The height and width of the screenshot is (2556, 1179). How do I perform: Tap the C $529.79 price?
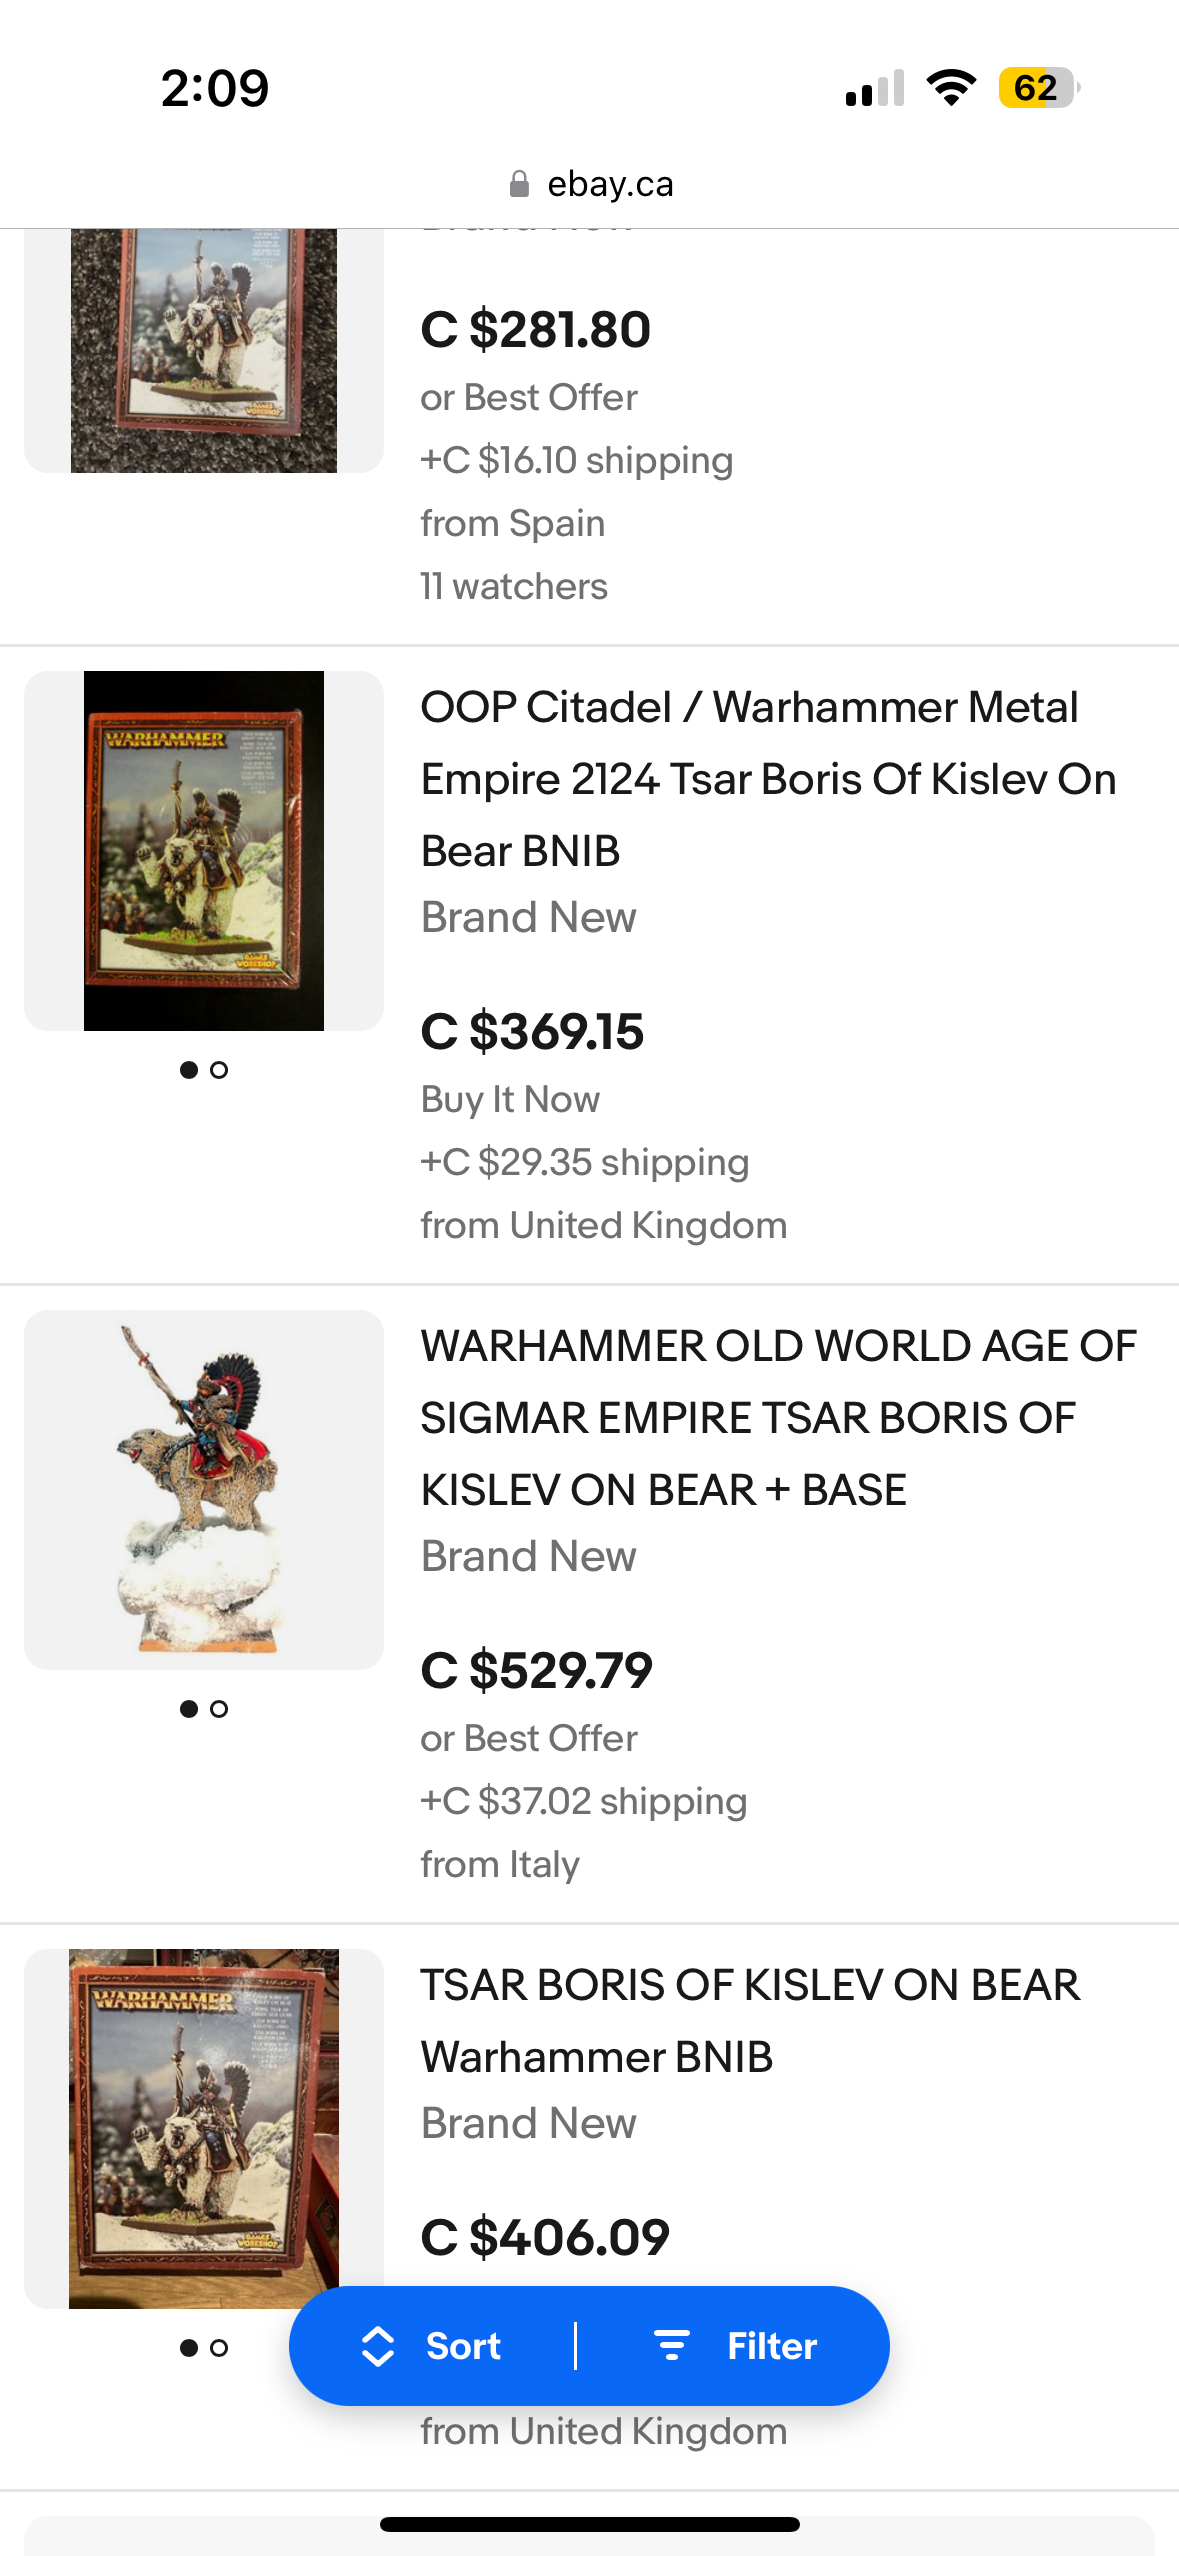[536, 1670]
